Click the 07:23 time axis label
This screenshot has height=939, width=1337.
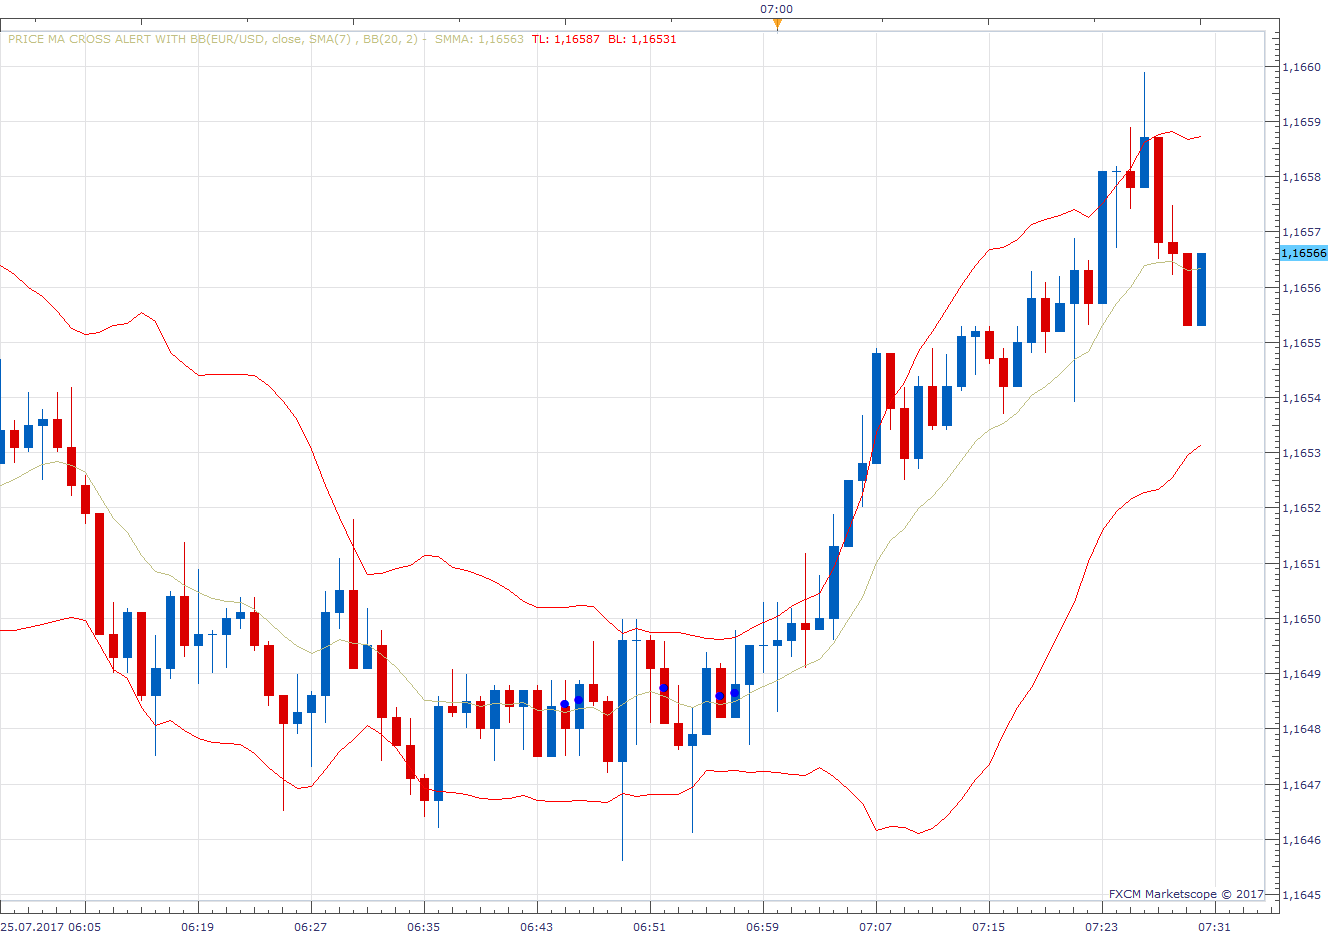tap(1102, 927)
